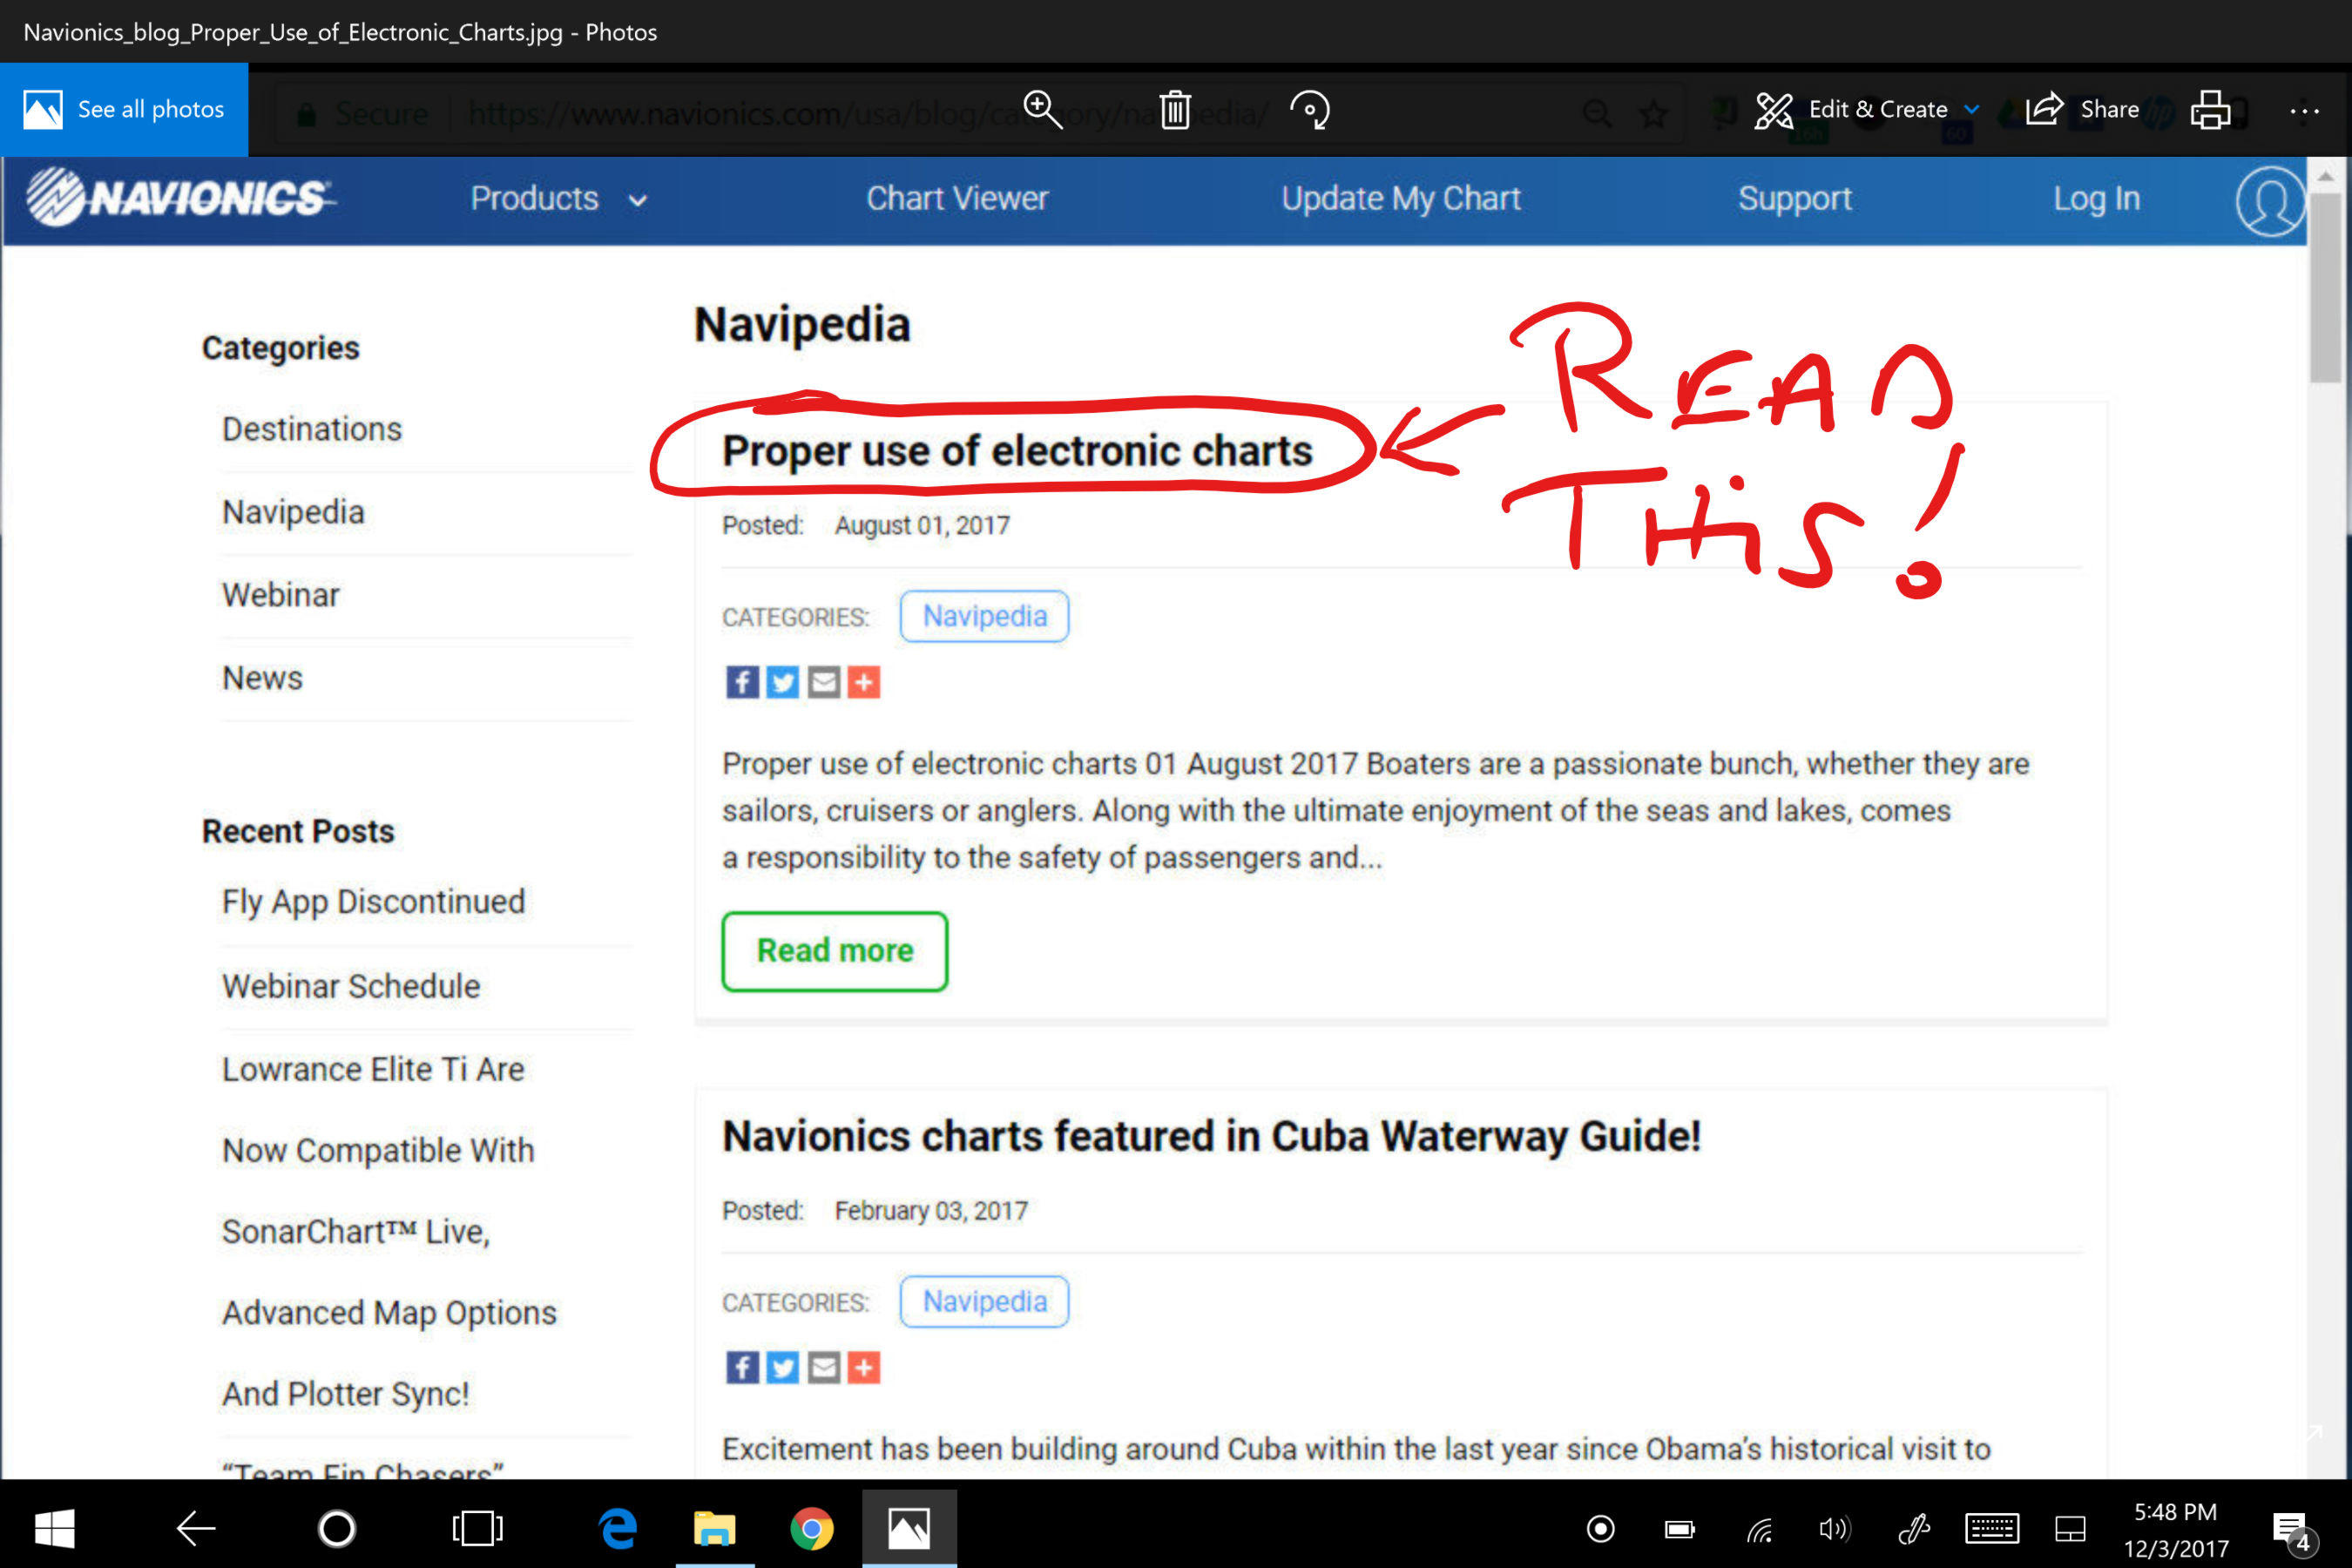The width and height of the screenshot is (2352, 1568).
Task: Open Advanced Map Options recent post
Action: (389, 1312)
